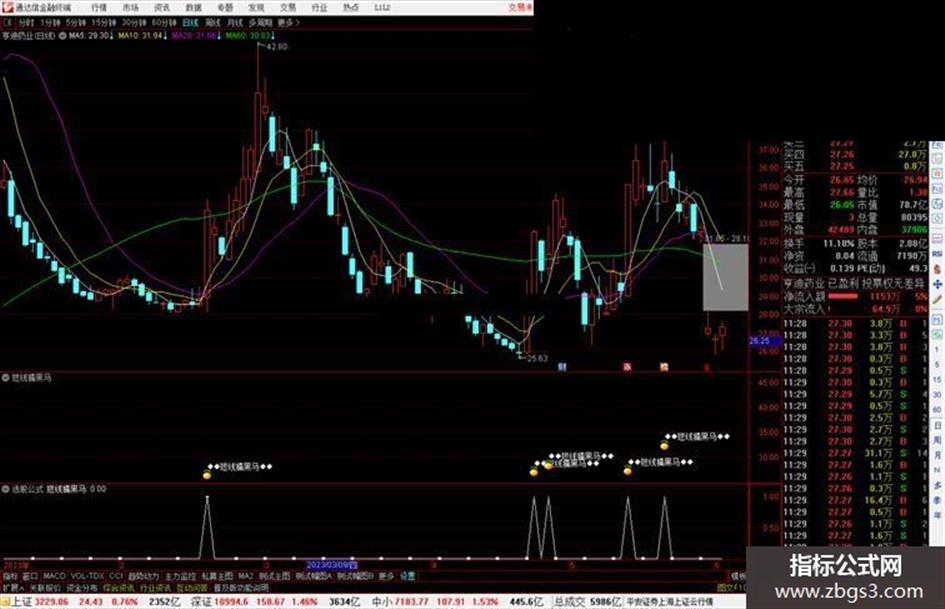Screen dimensions: 945x609
Task: Click the red 净流入额 progress bar
Action: point(843,296)
